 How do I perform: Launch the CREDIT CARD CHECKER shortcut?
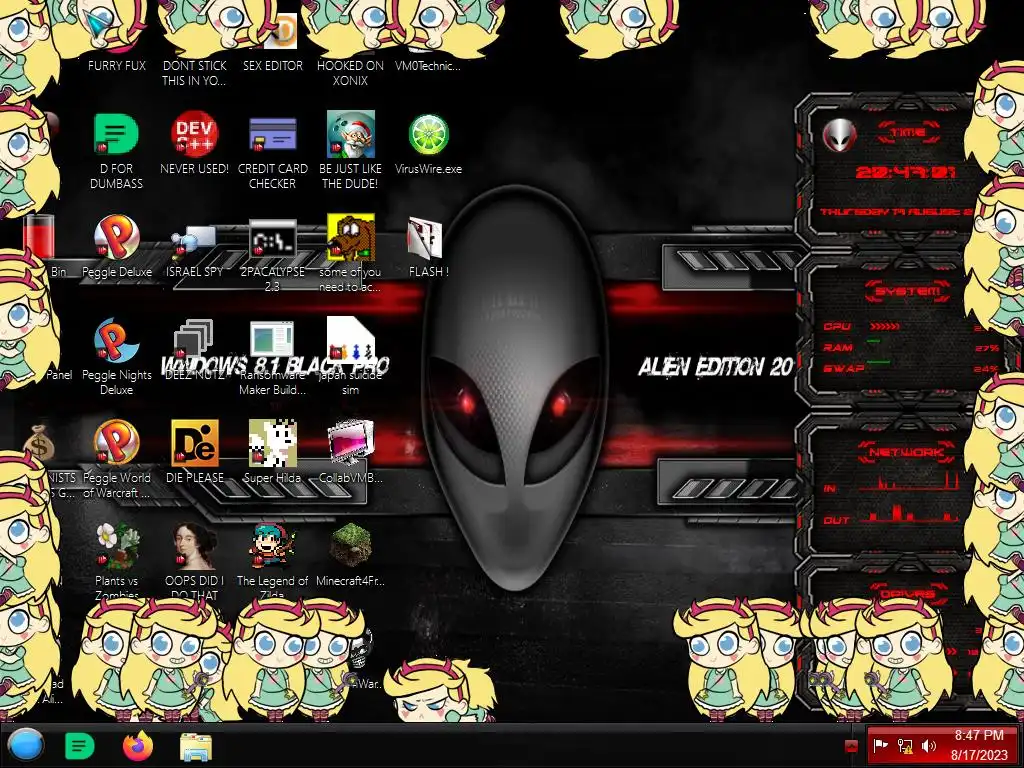pos(272,135)
